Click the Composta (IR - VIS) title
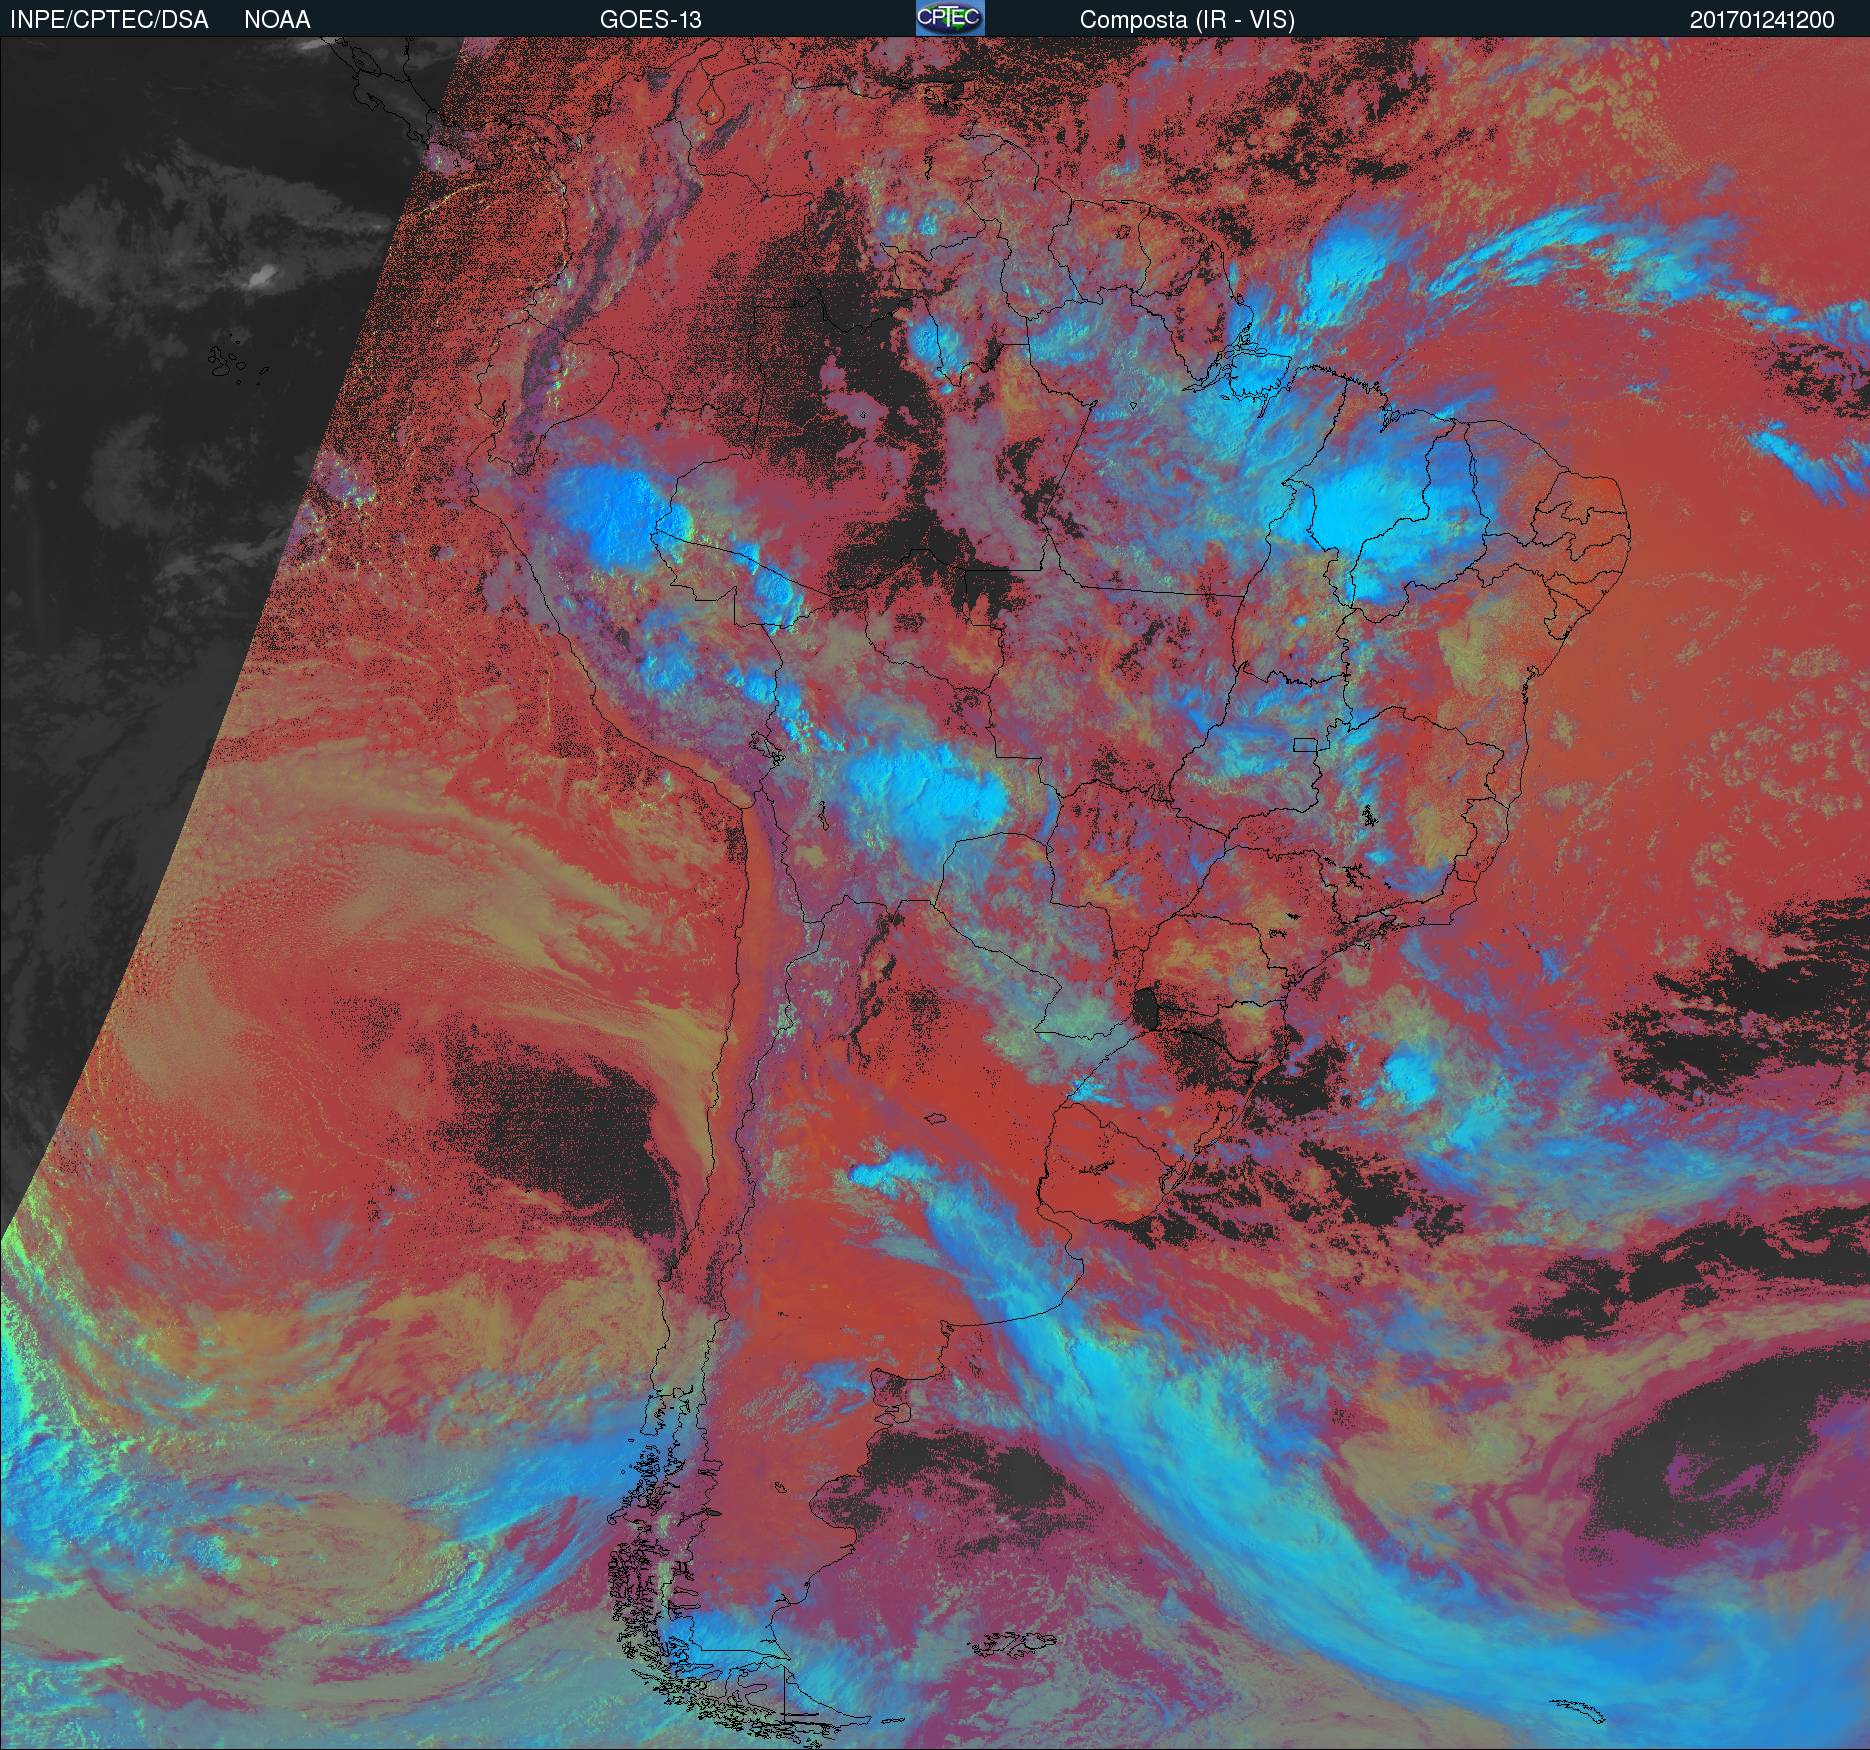Screen dimensions: 1870x1750 coord(1187,20)
